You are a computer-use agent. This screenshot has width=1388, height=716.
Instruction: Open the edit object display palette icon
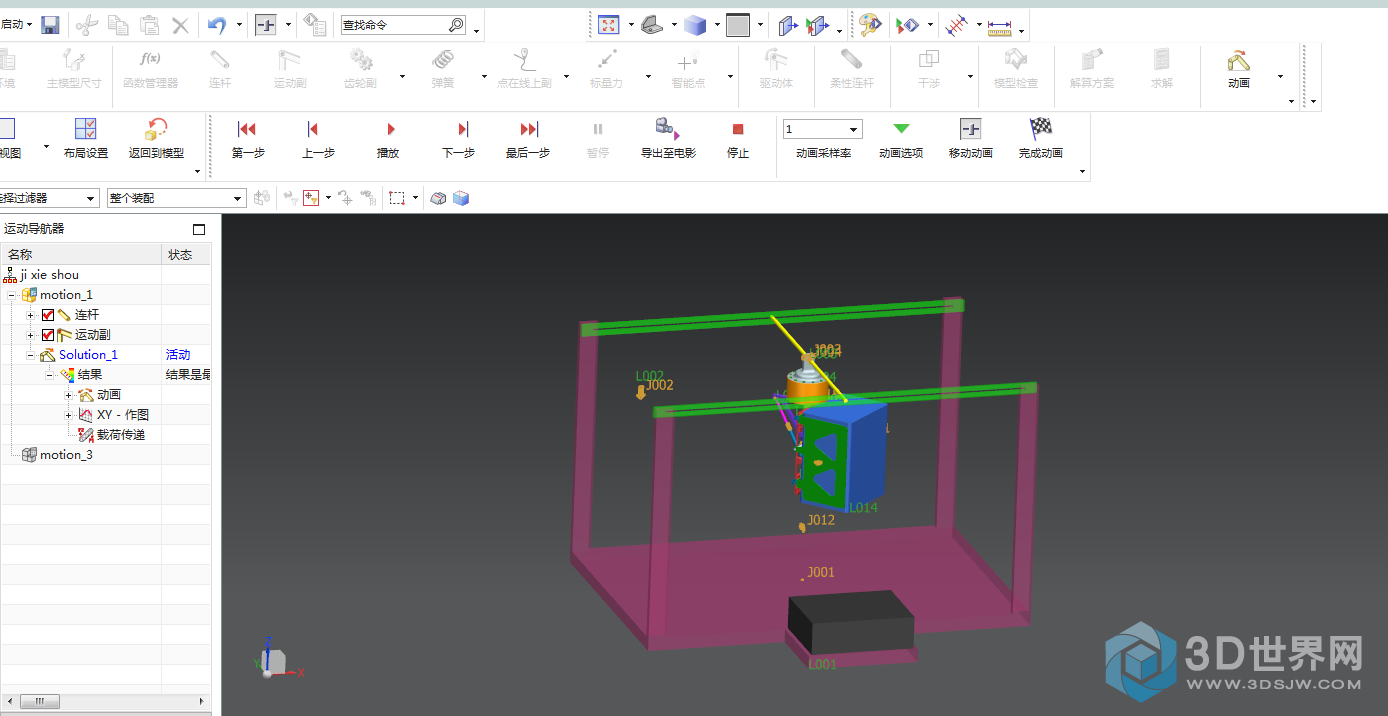pos(870,25)
